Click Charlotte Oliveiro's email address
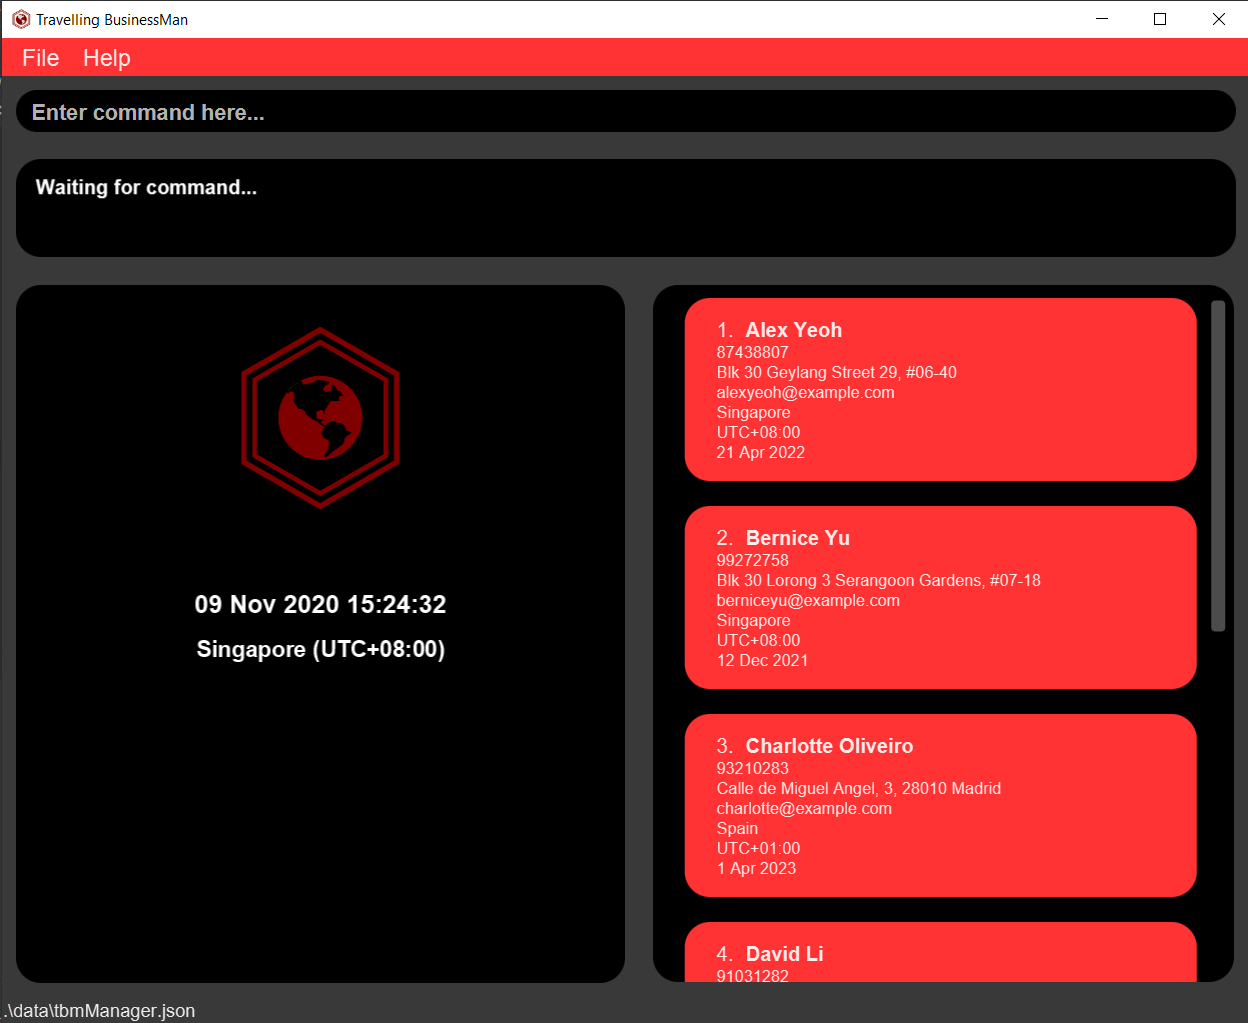 pyautogui.click(x=804, y=808)
